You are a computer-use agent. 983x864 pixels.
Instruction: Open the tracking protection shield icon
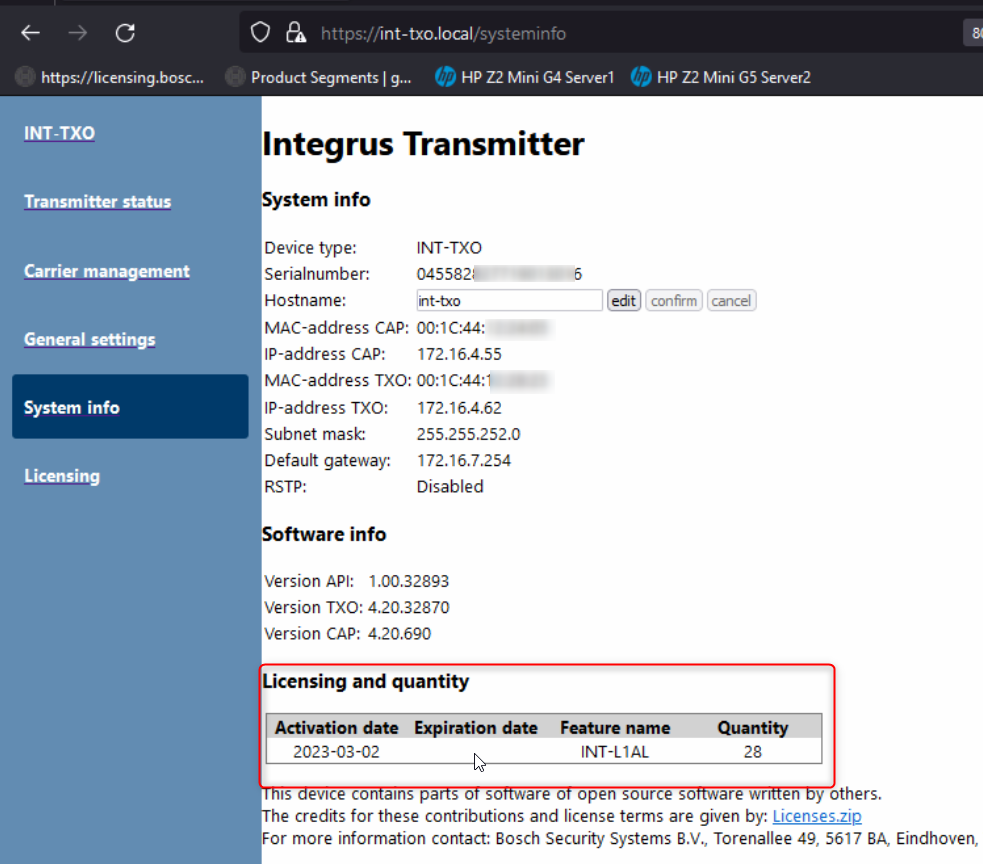(x=260, y=33)
